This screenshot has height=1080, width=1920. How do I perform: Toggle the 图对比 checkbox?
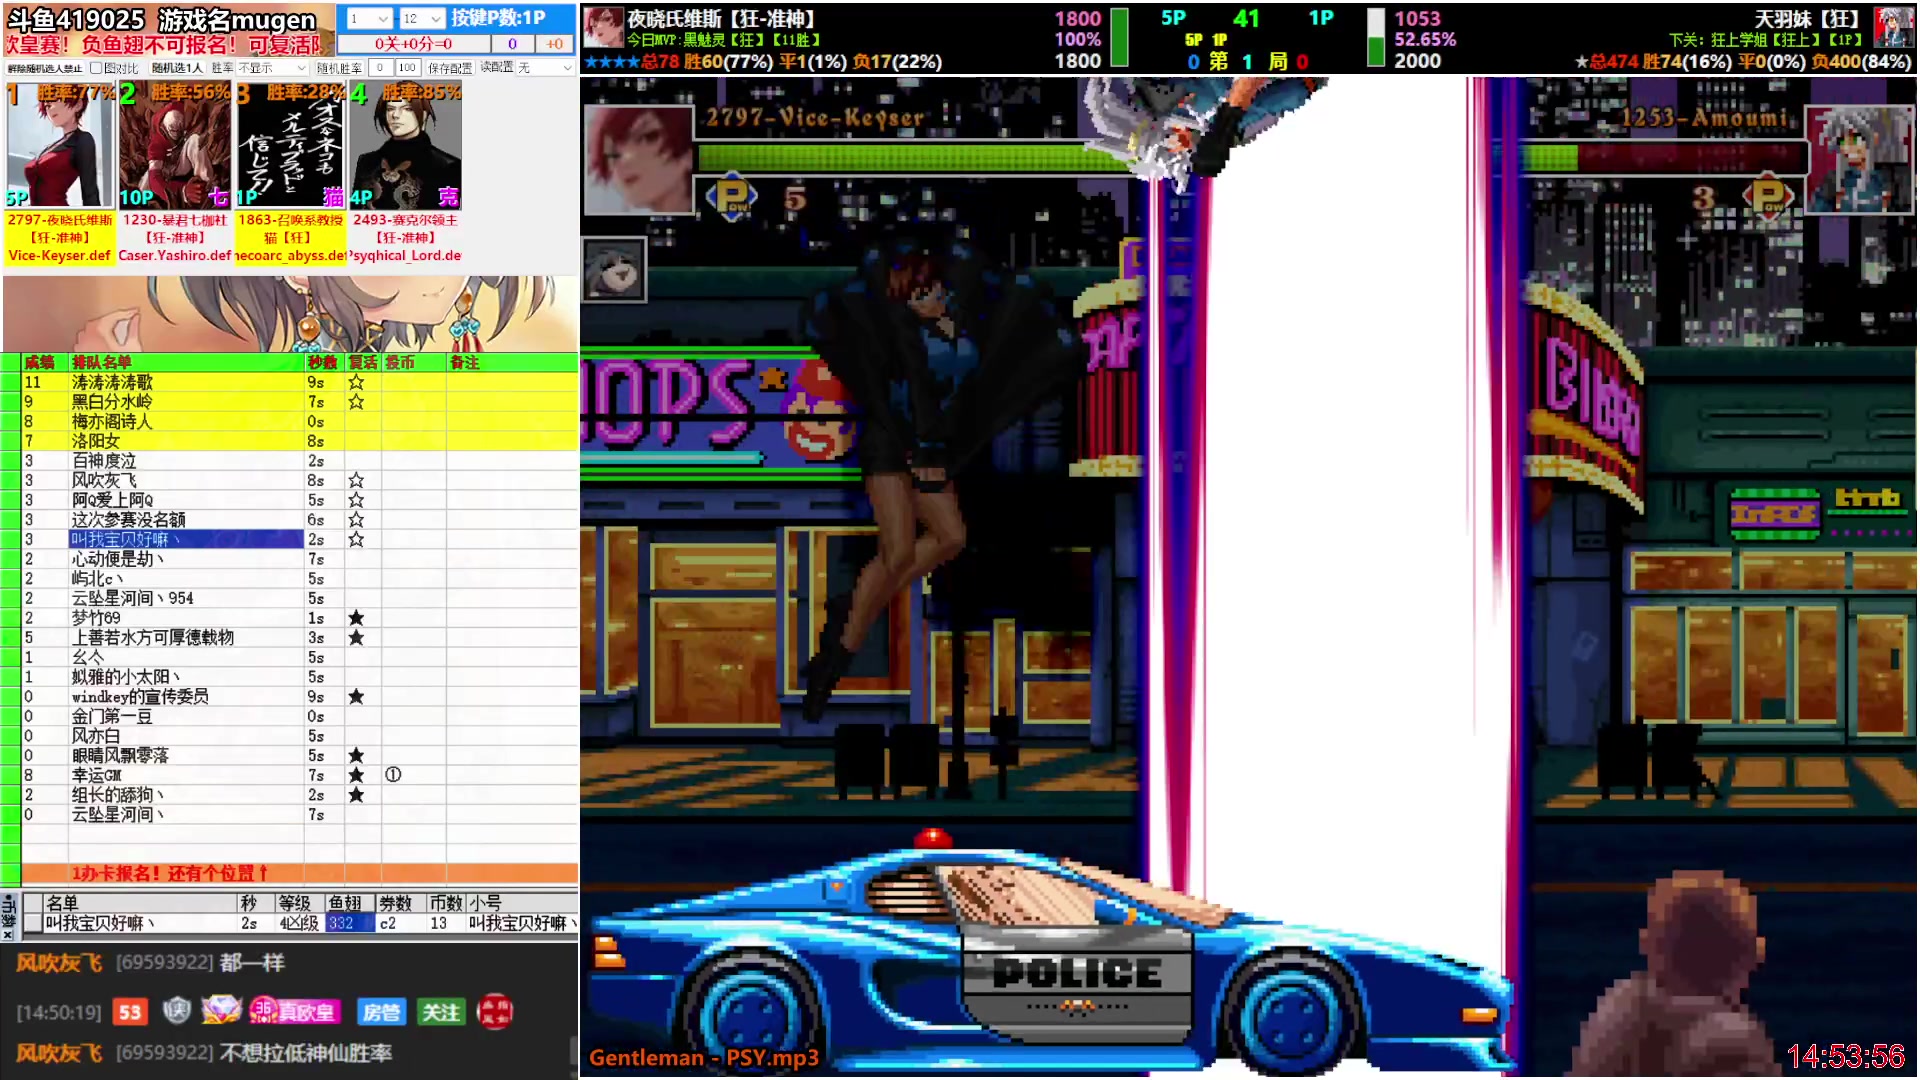tap(96, 68)
